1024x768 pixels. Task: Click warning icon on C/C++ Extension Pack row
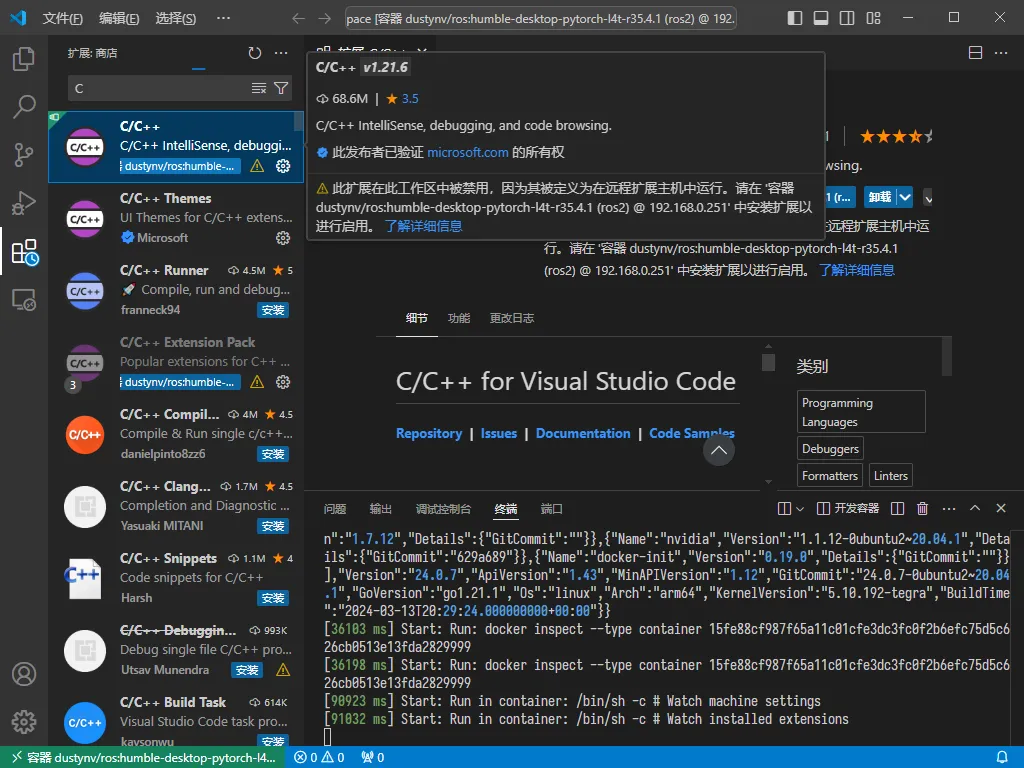pyautogui.click(x=257, y=382)
